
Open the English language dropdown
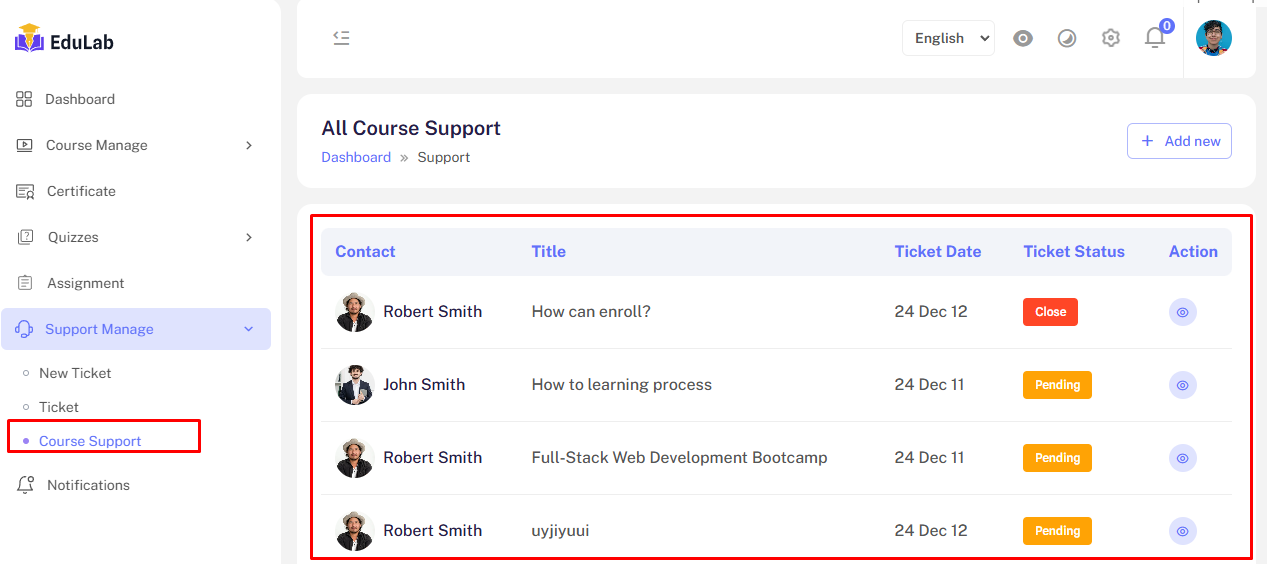tap(948, 38)
